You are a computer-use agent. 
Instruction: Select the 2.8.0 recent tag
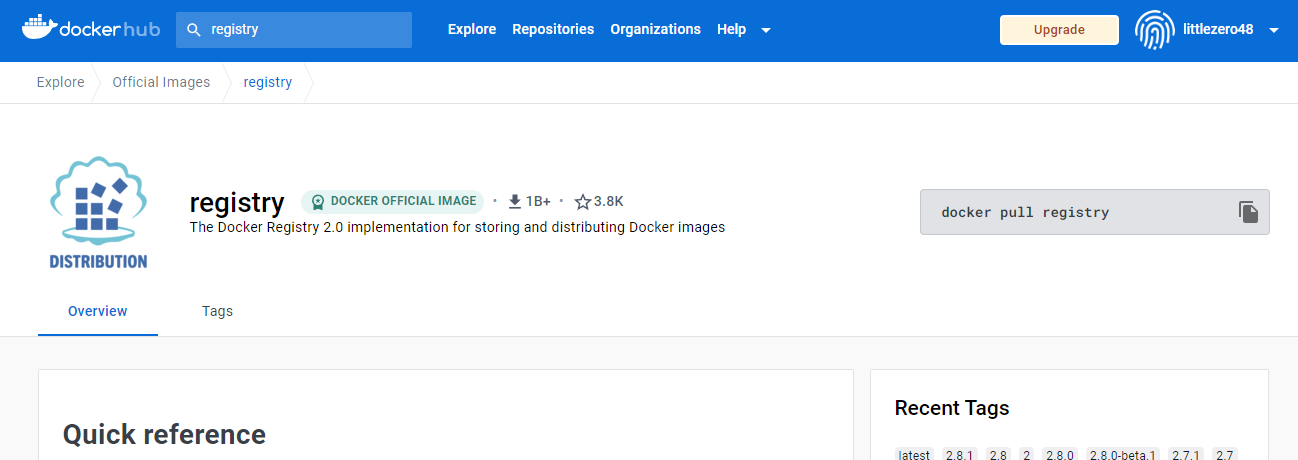(1060, 455)
